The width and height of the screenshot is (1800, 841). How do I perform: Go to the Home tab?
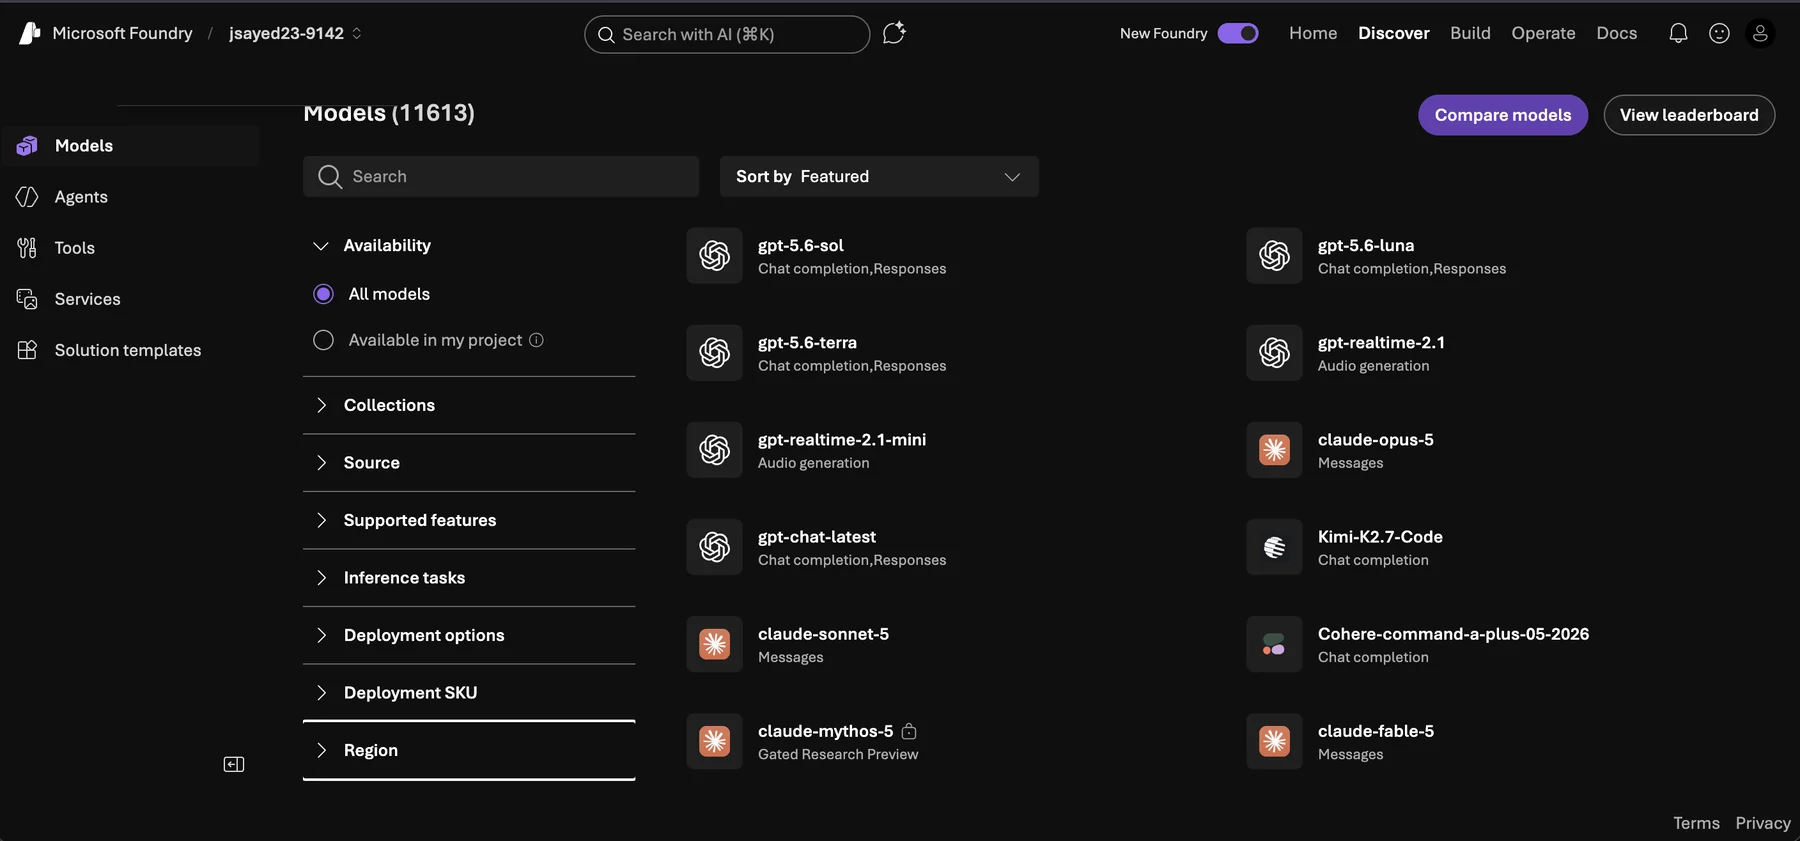(1313, 33)
